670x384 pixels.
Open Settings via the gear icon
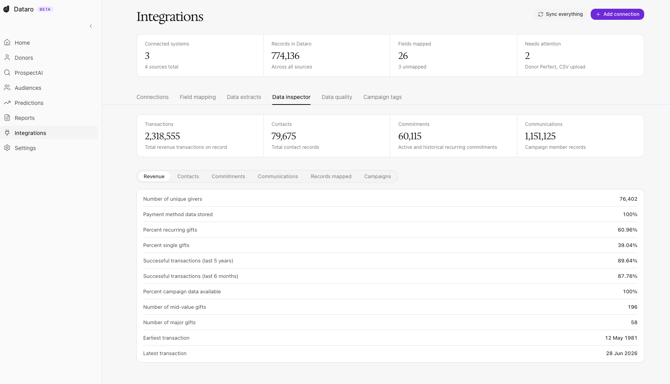(x=7, y=148)
